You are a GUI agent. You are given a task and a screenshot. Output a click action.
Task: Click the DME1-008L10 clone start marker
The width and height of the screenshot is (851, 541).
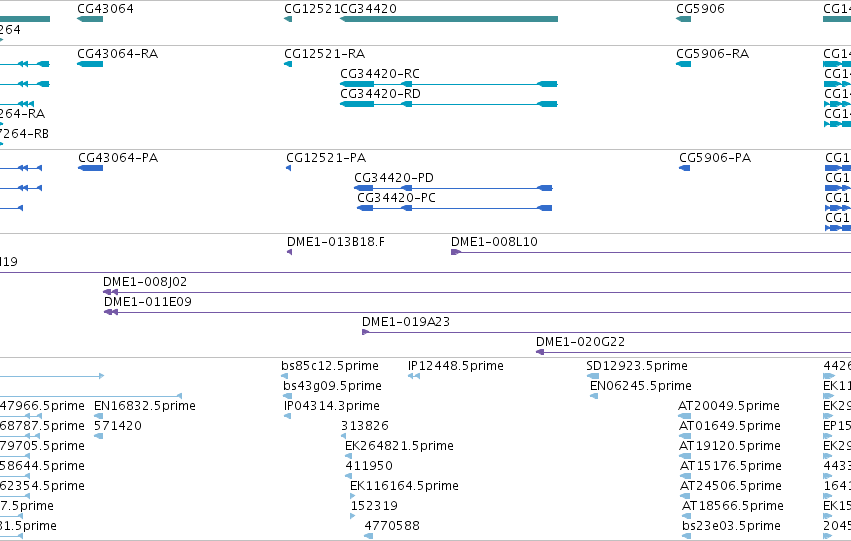click(x=456, y=252)
